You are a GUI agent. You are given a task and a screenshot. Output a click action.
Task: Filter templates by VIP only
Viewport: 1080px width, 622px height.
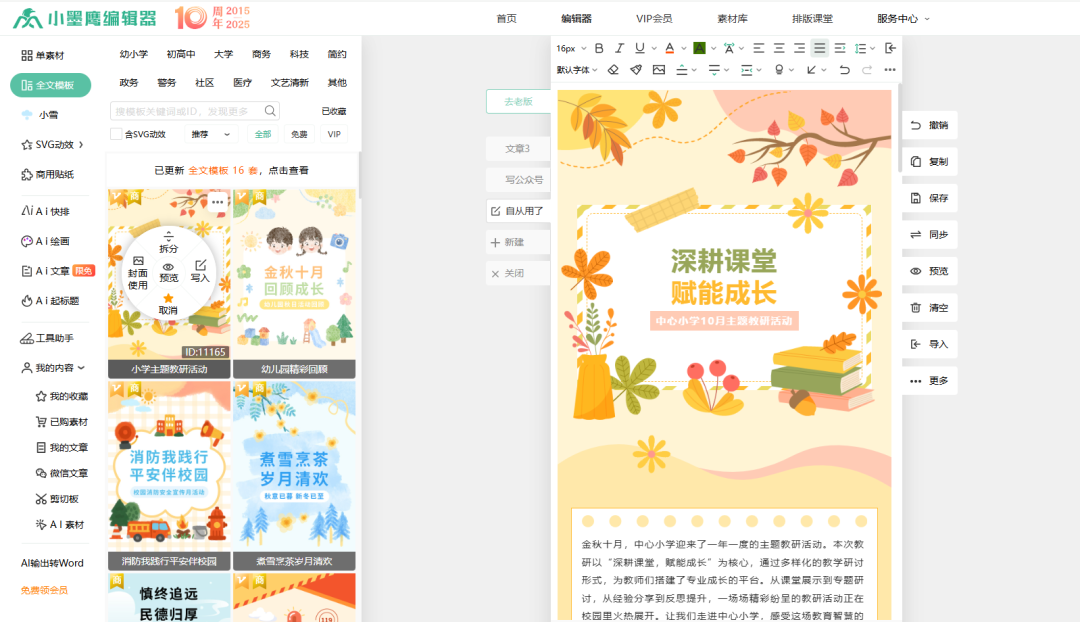(x=334, y=134)
